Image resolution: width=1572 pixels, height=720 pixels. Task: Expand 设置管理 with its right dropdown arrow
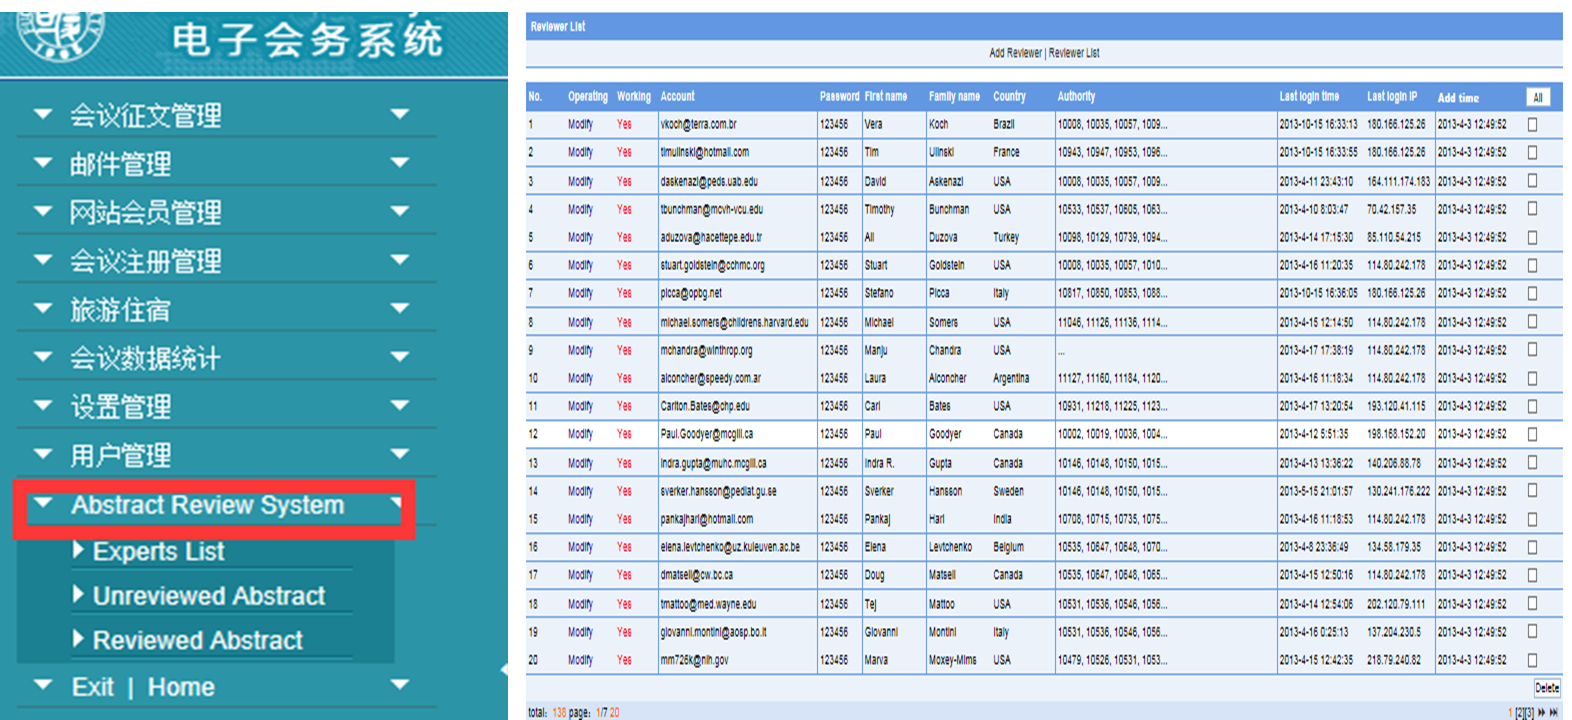click(x=400, y=405)
